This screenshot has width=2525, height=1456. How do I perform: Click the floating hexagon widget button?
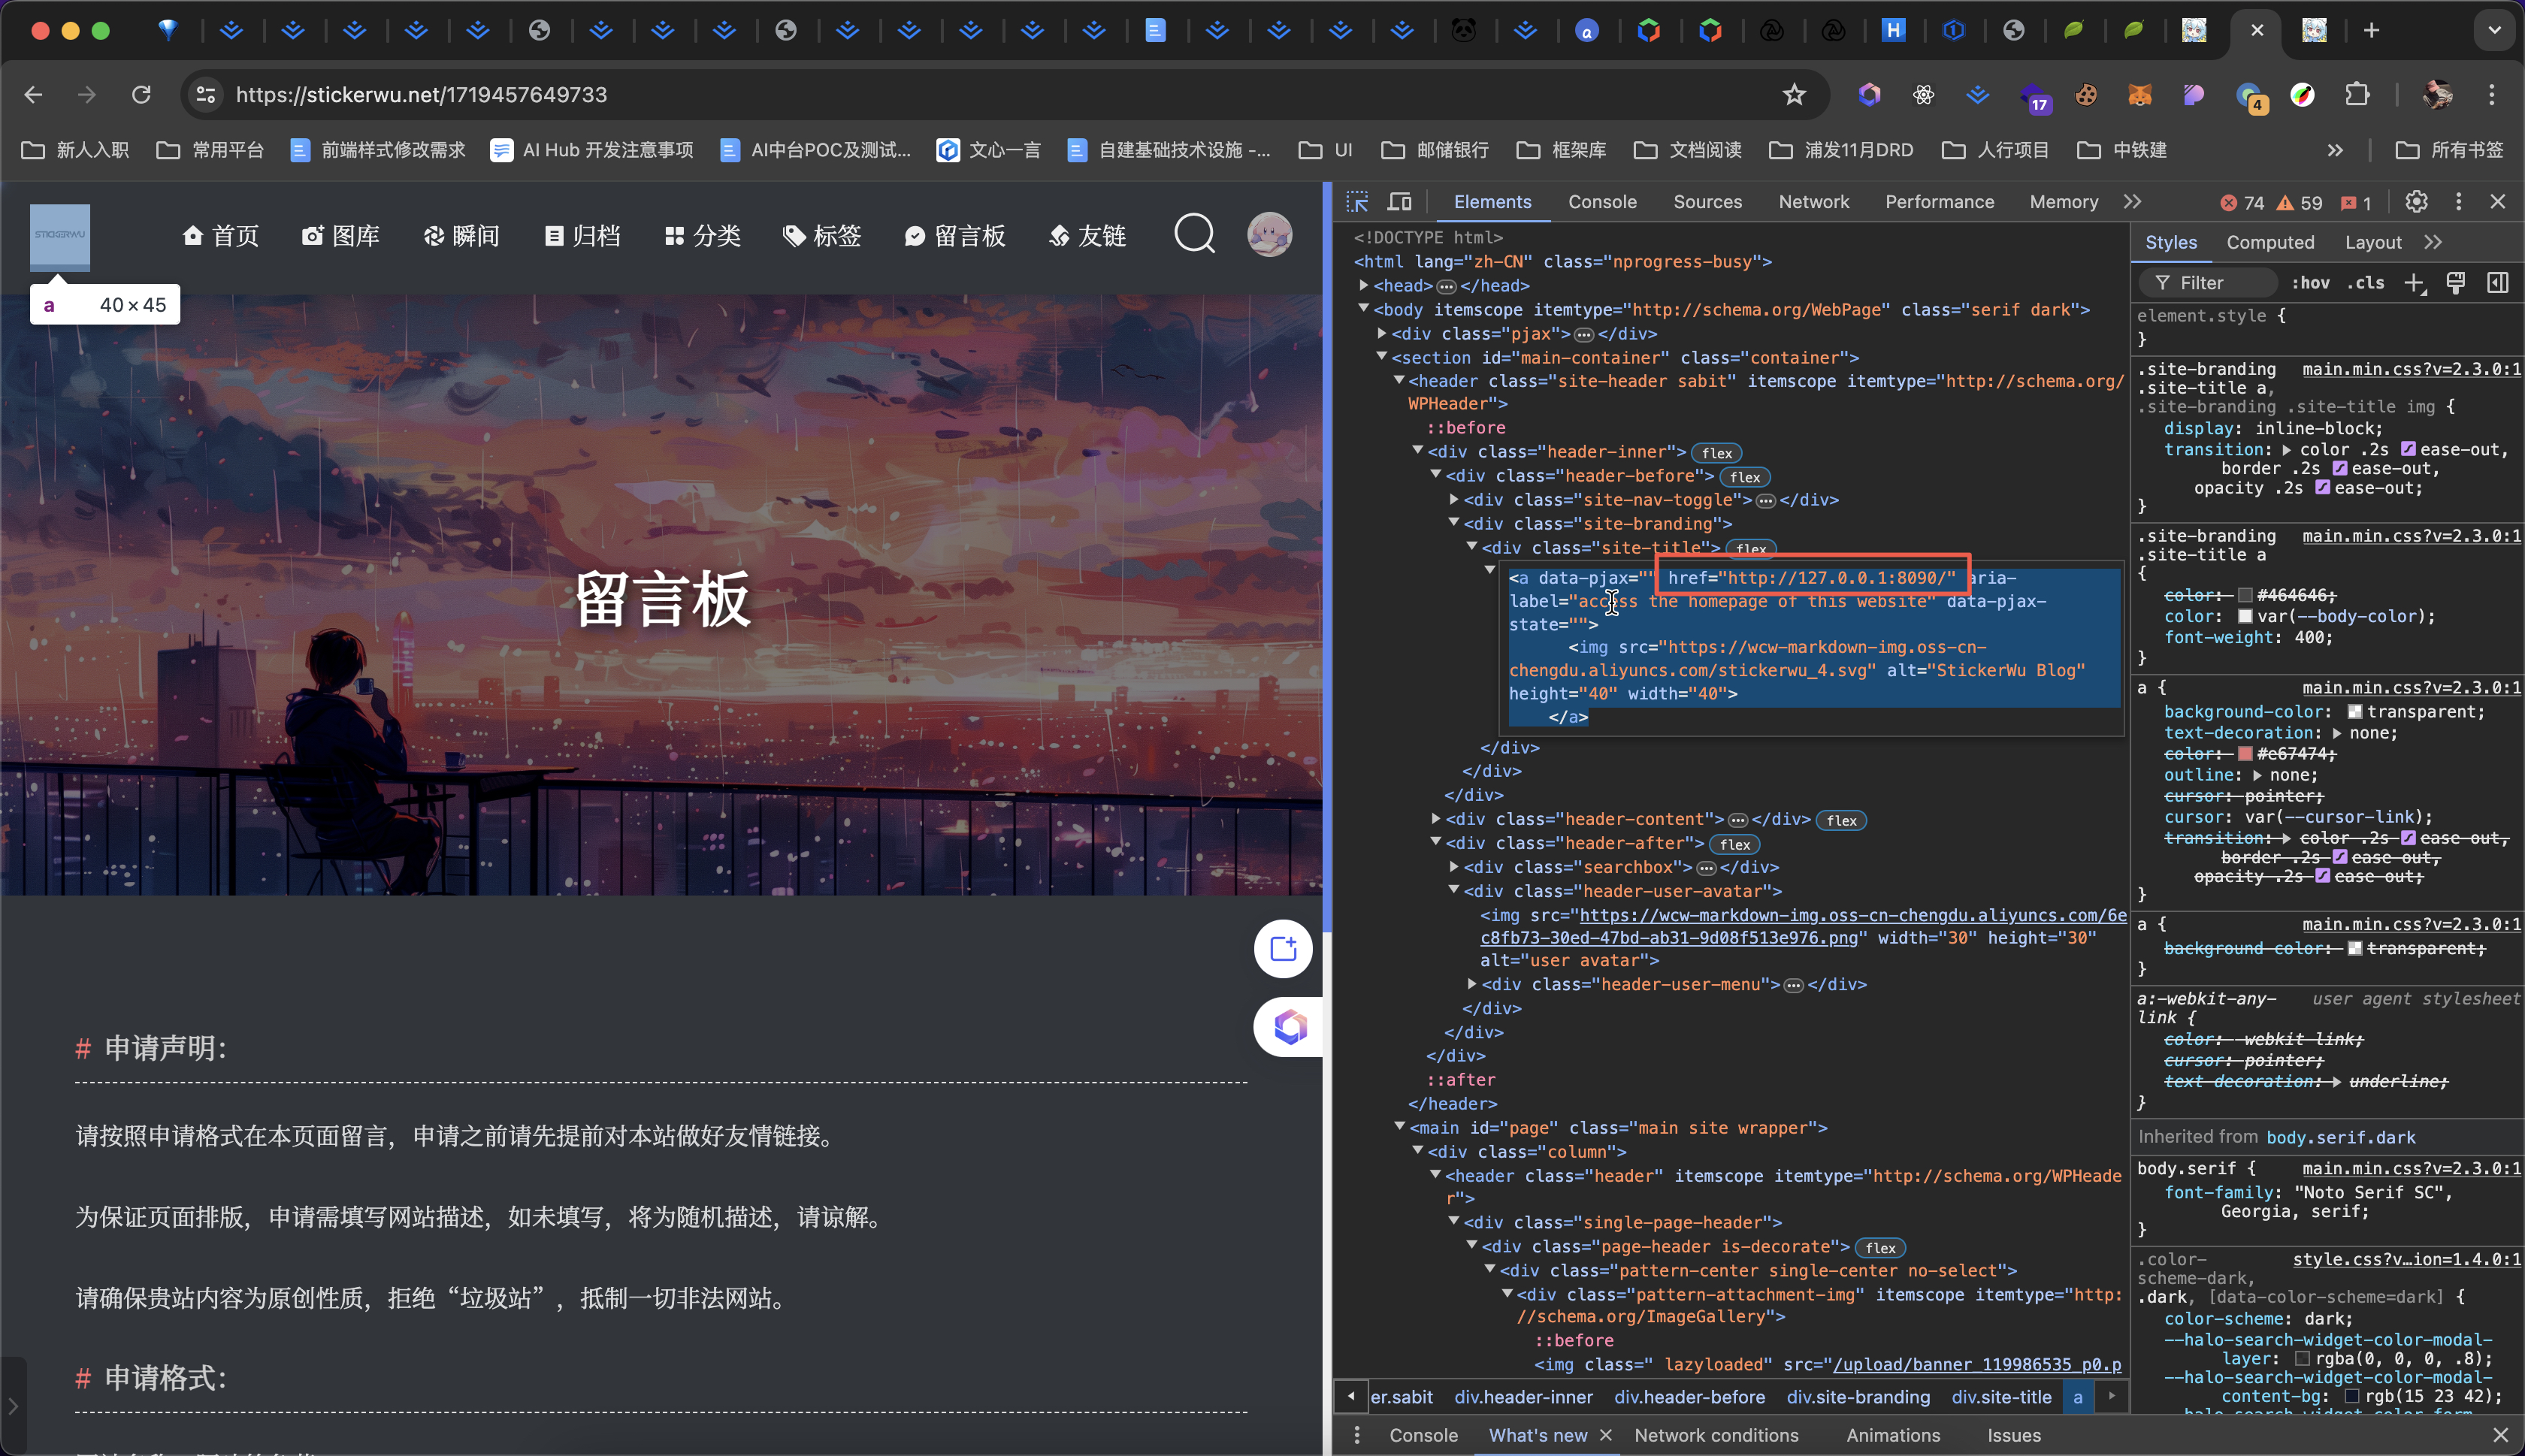[1289, 1026]
